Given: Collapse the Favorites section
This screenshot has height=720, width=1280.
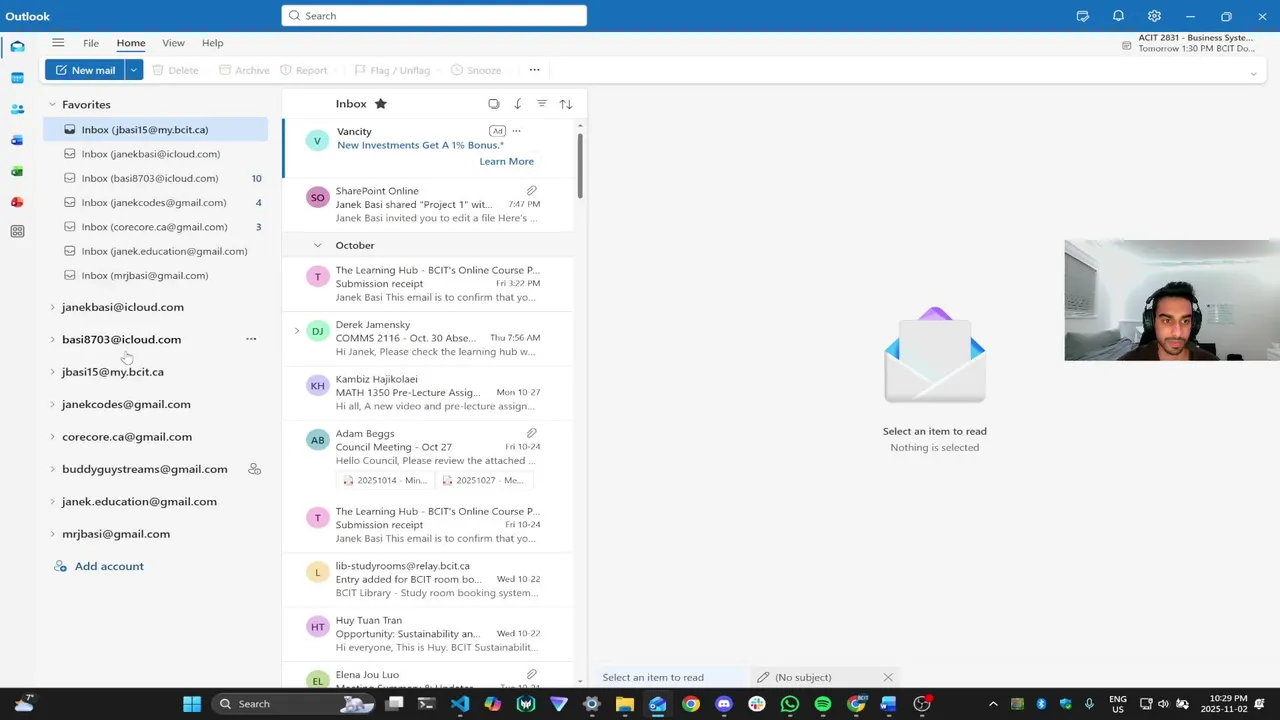Looking at the screenshot, I should pos(52,104).
